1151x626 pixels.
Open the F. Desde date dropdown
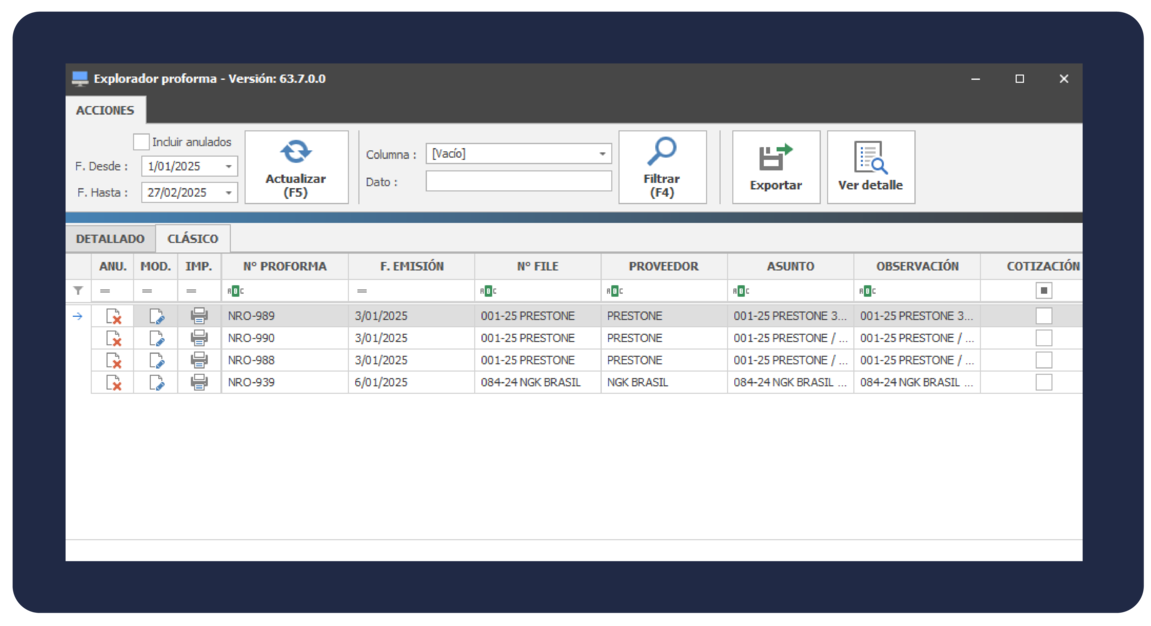pyautogui.click(x=229, y=167)
